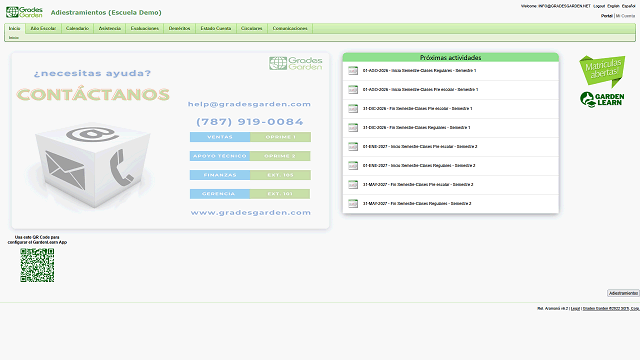The width and height of the screenshot is (640, 360).
Task: Open the Asistencia tab
Action: coord(110,28)
